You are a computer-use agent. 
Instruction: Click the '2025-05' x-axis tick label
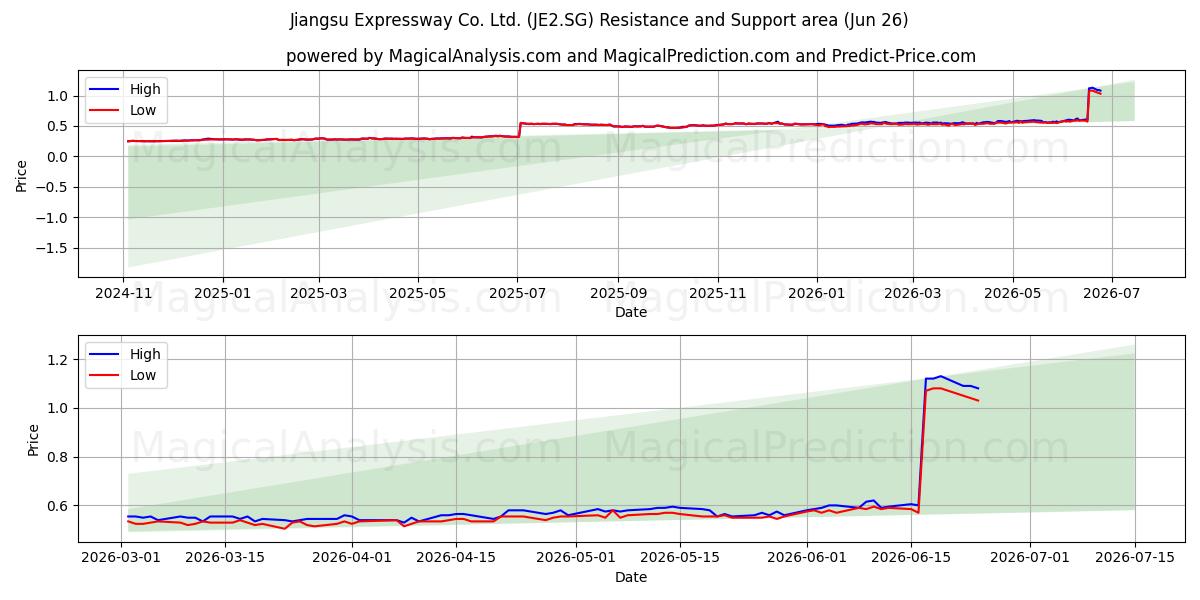[x=417, y=293]
